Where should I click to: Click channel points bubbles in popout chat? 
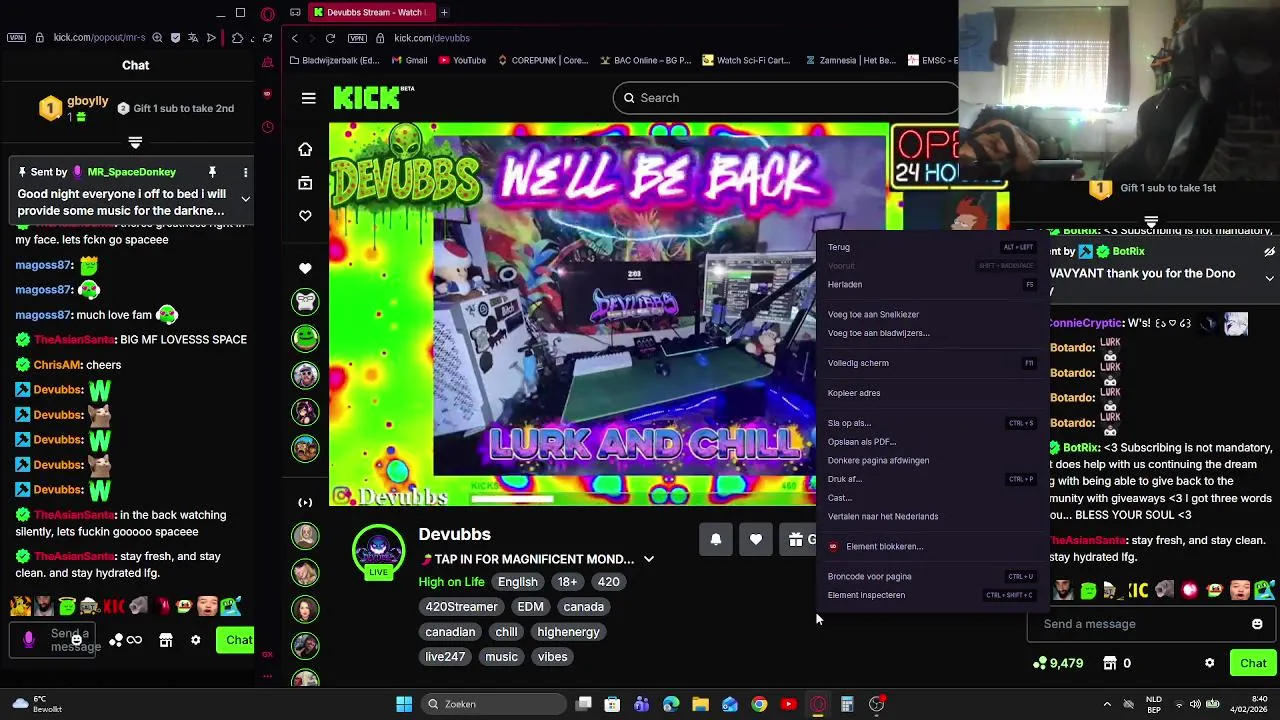116,640
